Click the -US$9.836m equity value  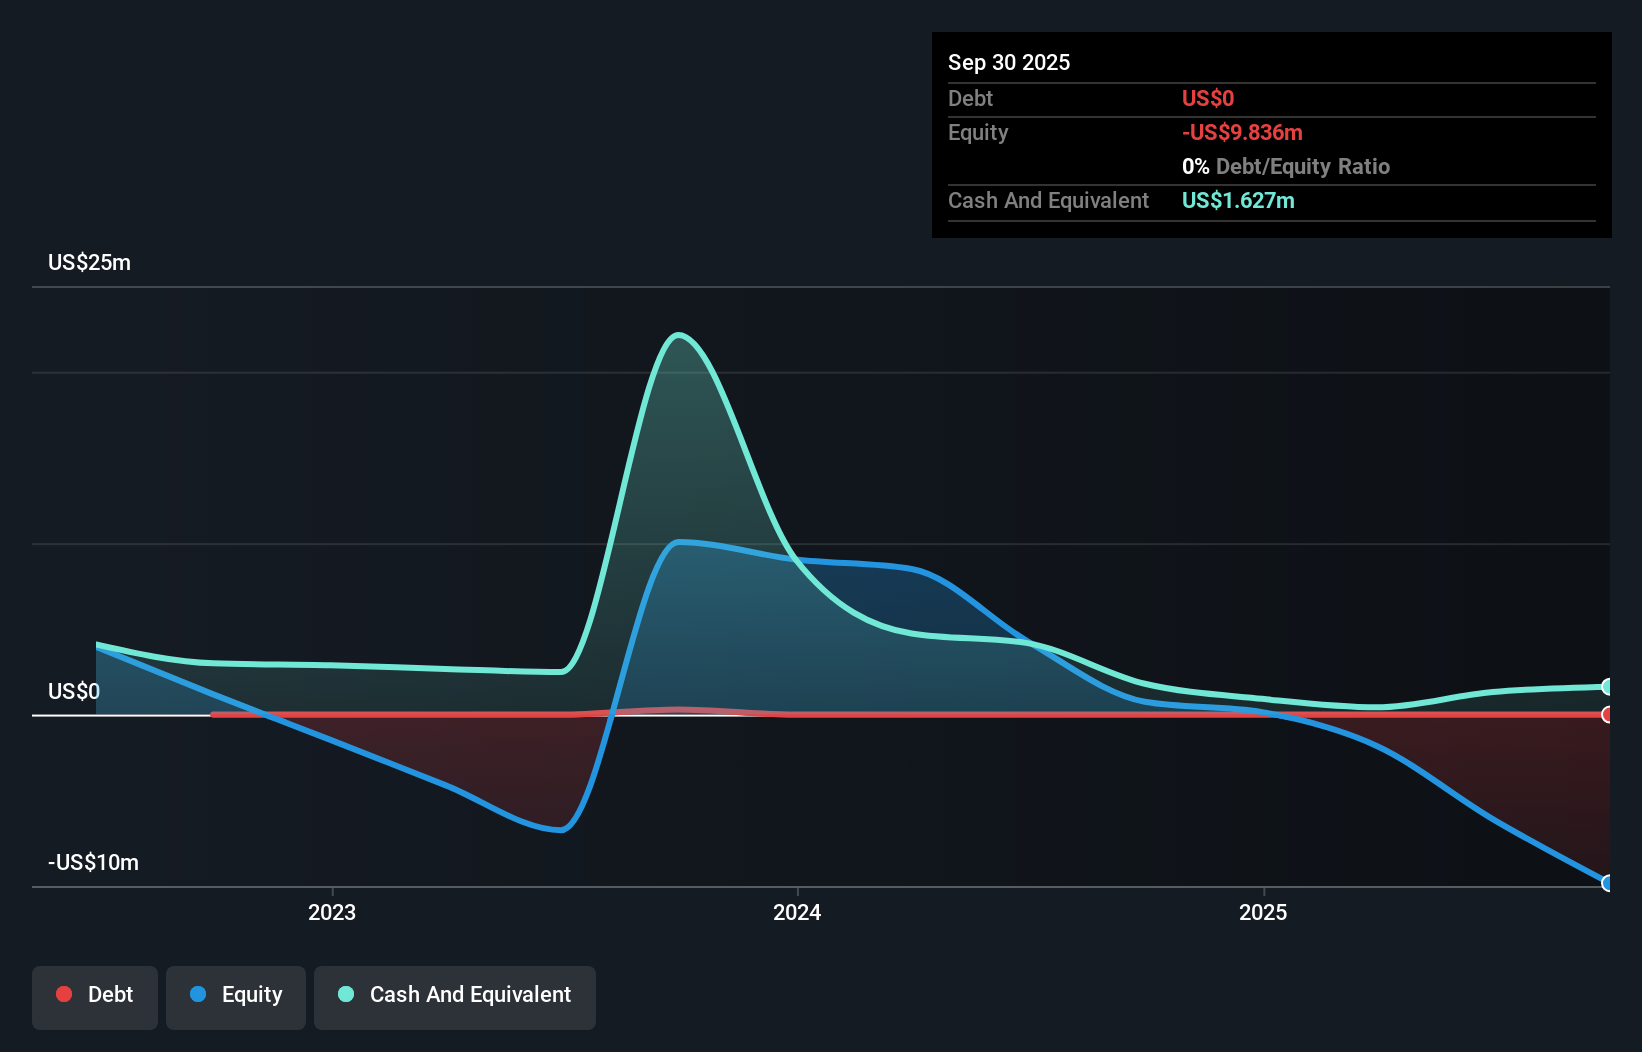click(x=1242, y=131)
